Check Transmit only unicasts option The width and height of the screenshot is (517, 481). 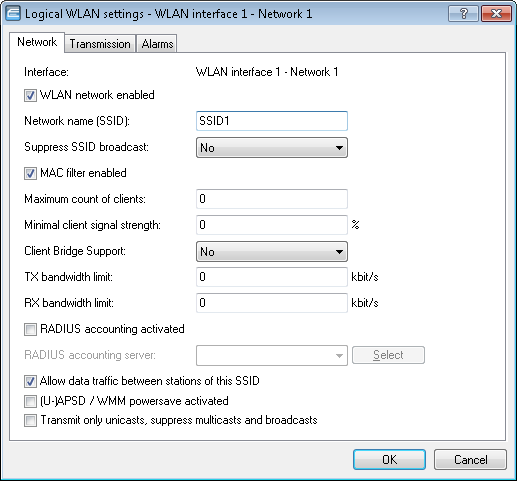click(30, 421)
